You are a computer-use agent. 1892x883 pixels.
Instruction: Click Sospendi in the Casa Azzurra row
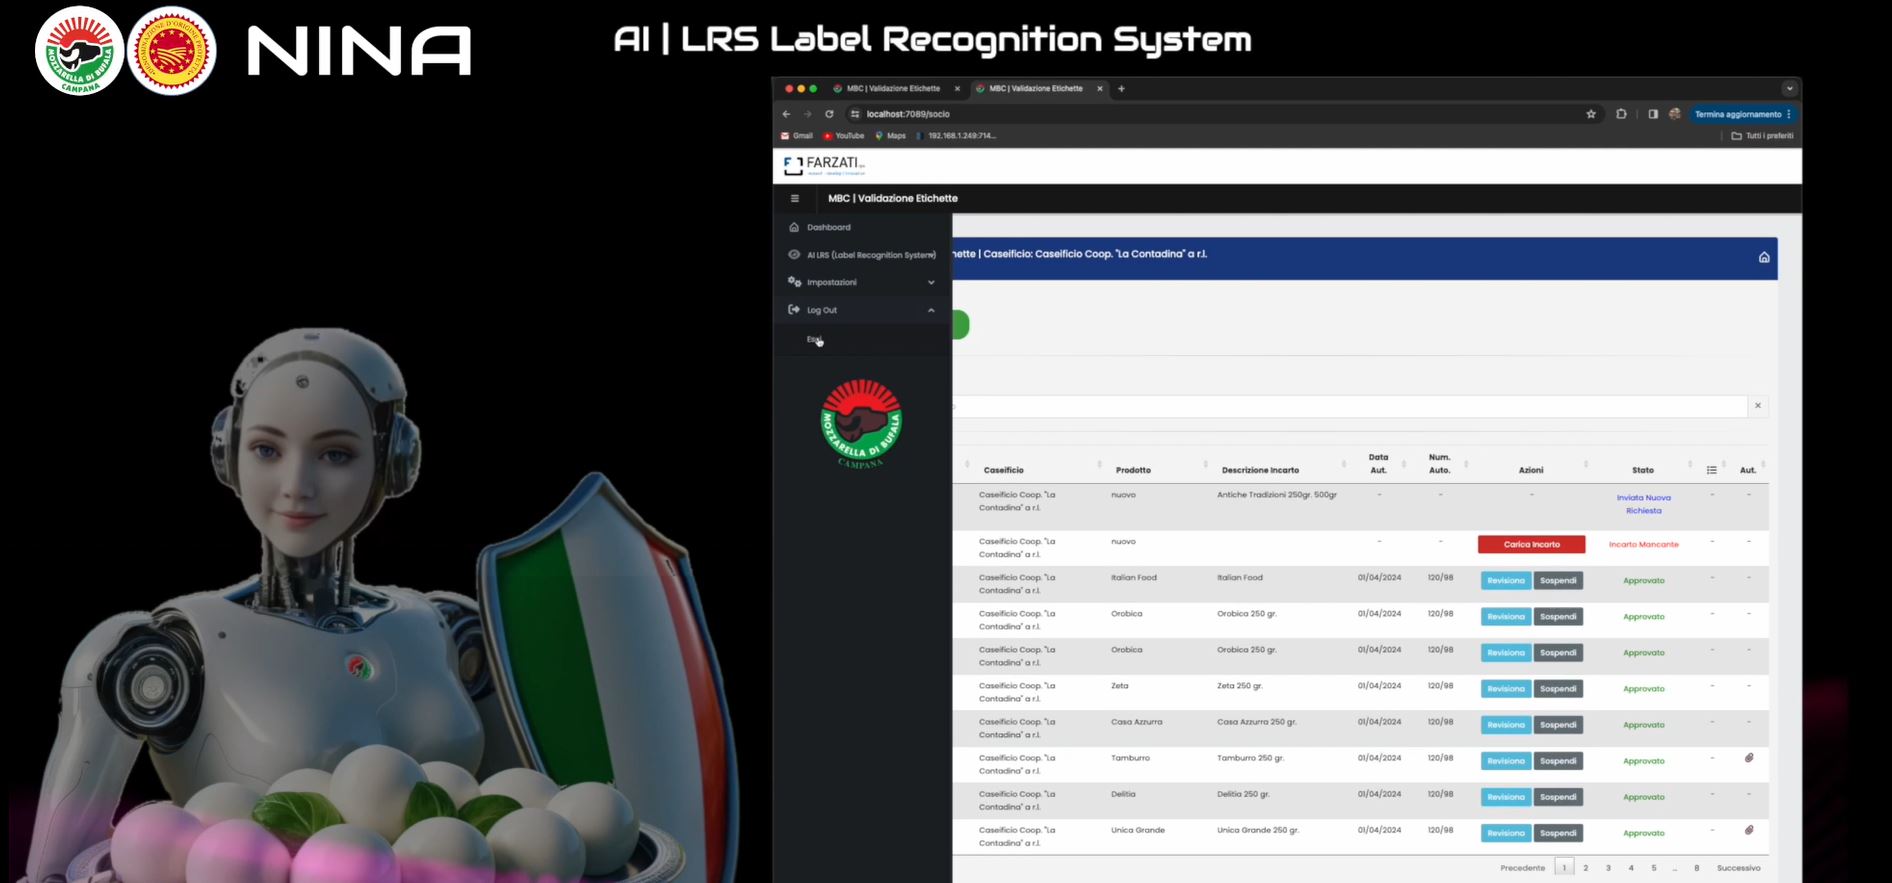click(x=1558, y=724)
